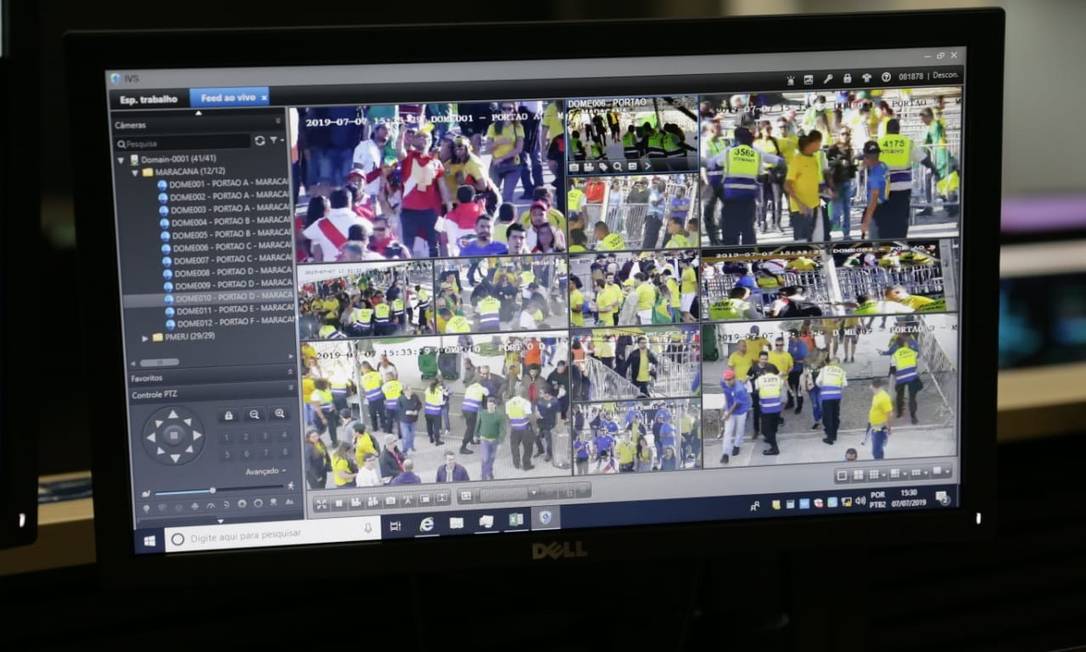
Task: Open the lock icon in top bar
Action: [x=847, y=77]
